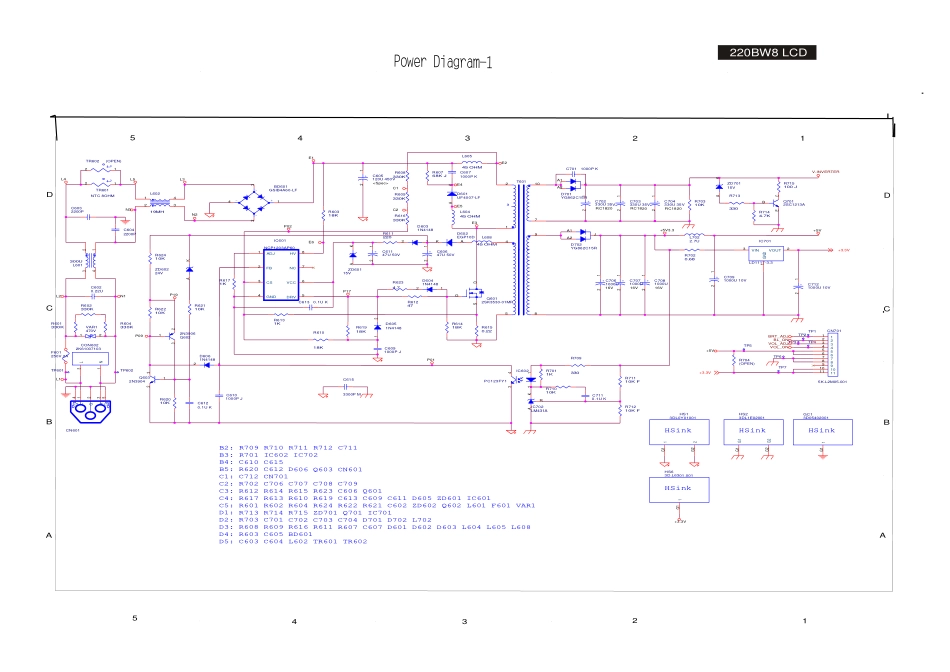Click the 220BW8 LCD title label

(x=768, y=52)
